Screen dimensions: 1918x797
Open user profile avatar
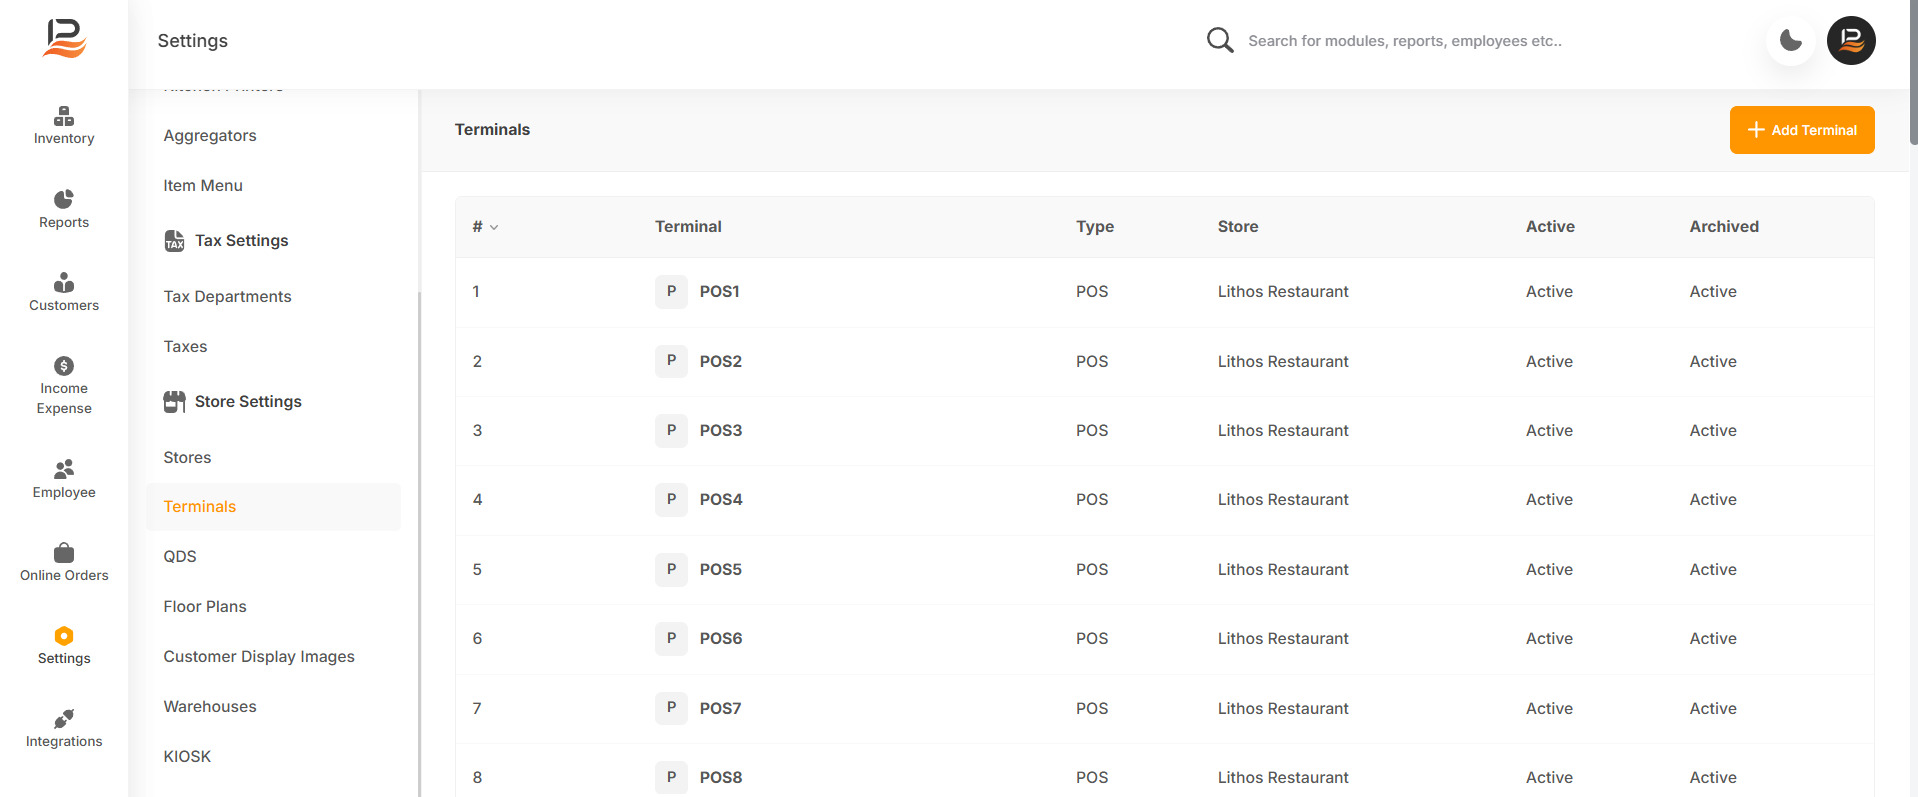tap(1851, 41)
